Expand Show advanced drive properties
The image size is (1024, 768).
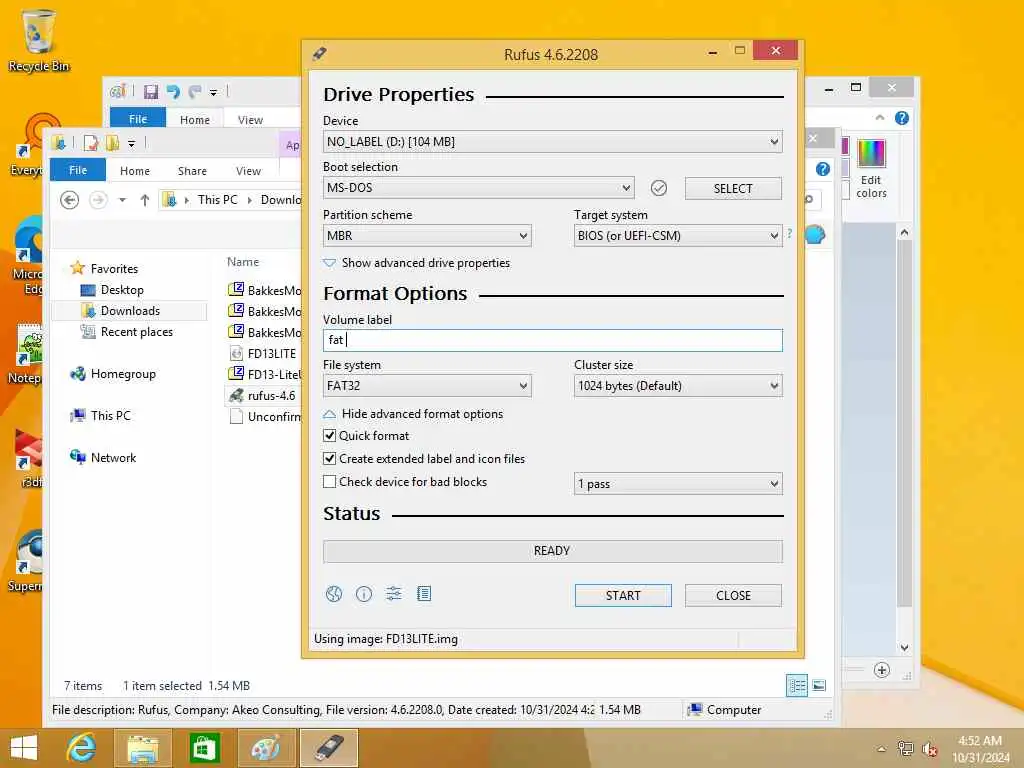click(417, 263)
